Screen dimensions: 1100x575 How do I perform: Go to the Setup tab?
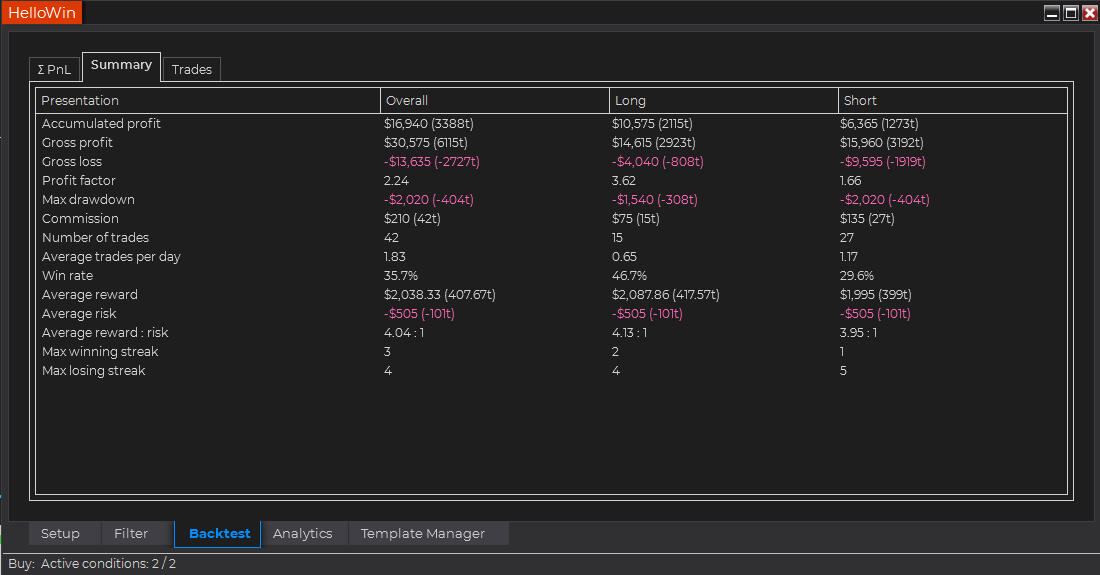60,533
